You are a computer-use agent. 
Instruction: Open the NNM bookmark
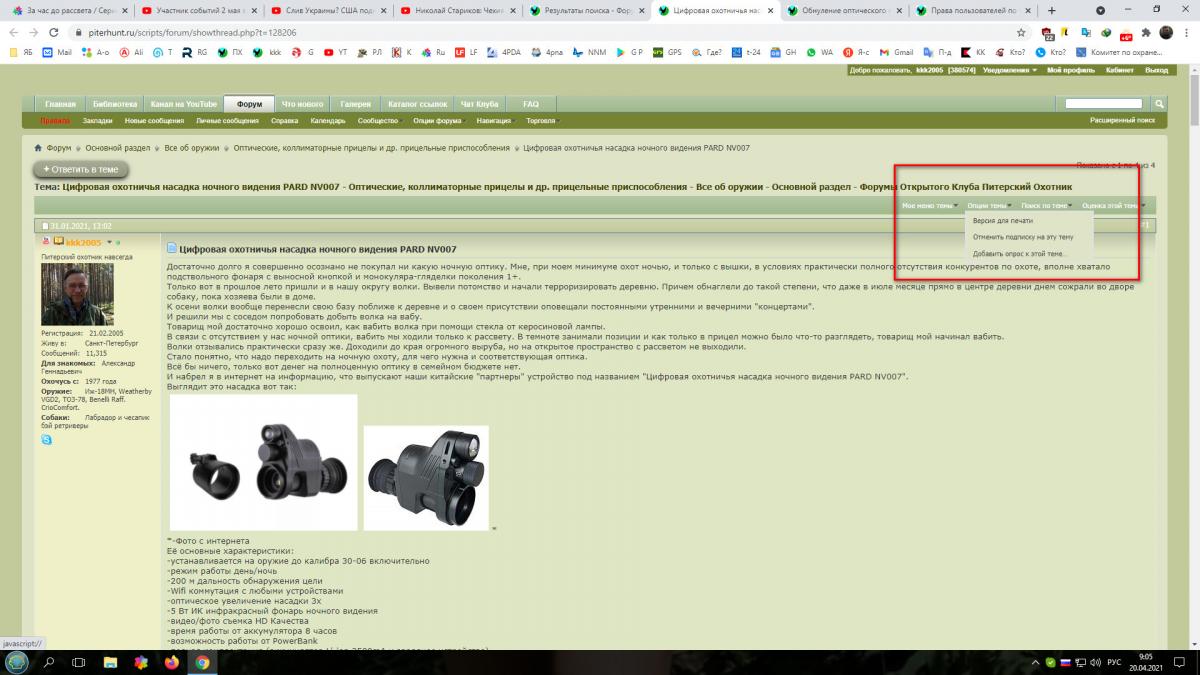pos(590,52)
